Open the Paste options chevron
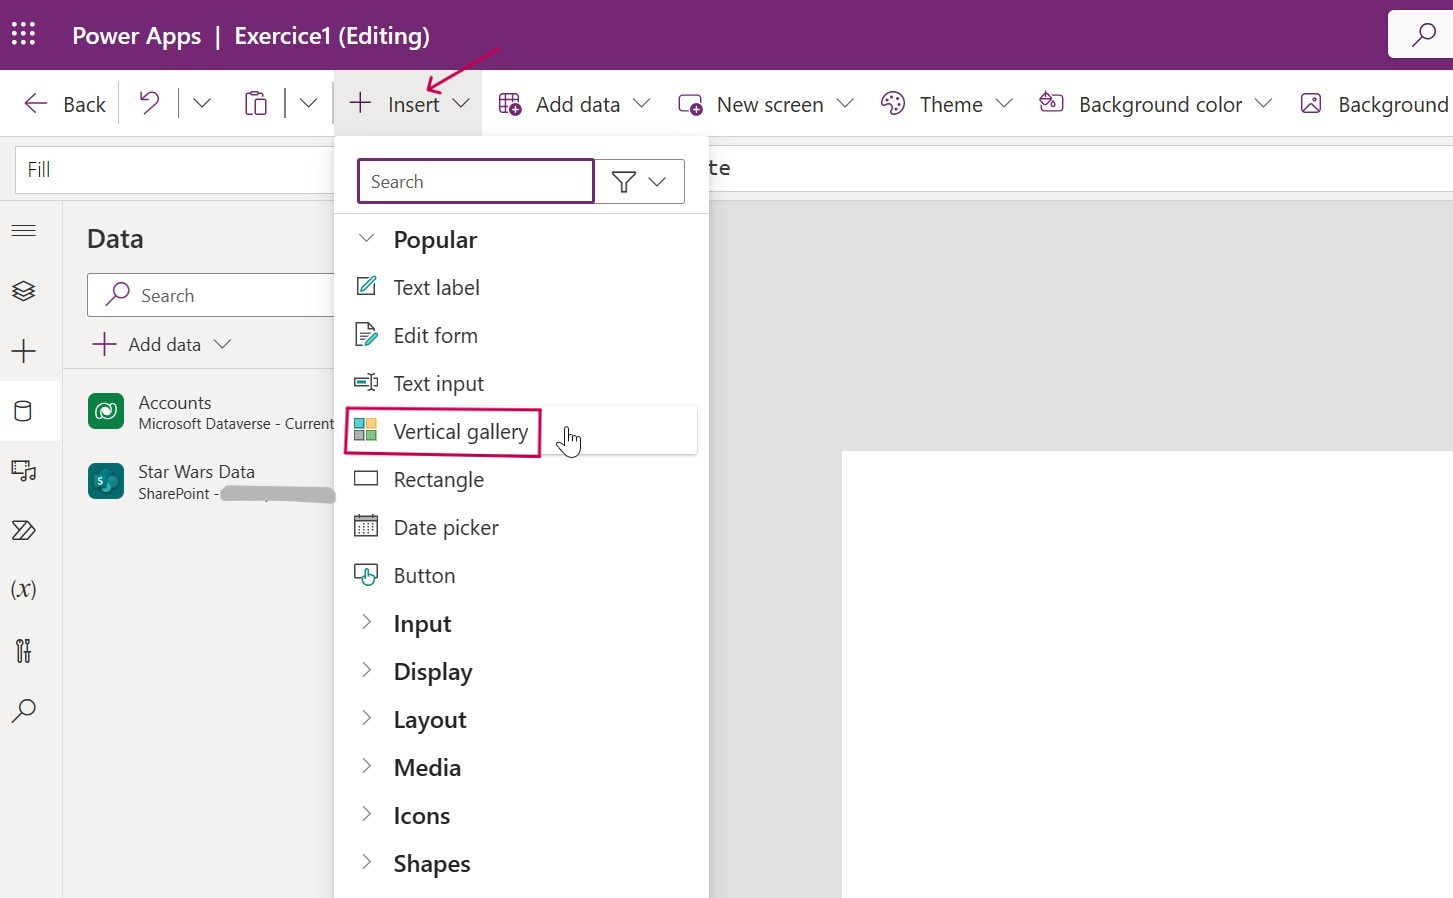 [308, 103]
